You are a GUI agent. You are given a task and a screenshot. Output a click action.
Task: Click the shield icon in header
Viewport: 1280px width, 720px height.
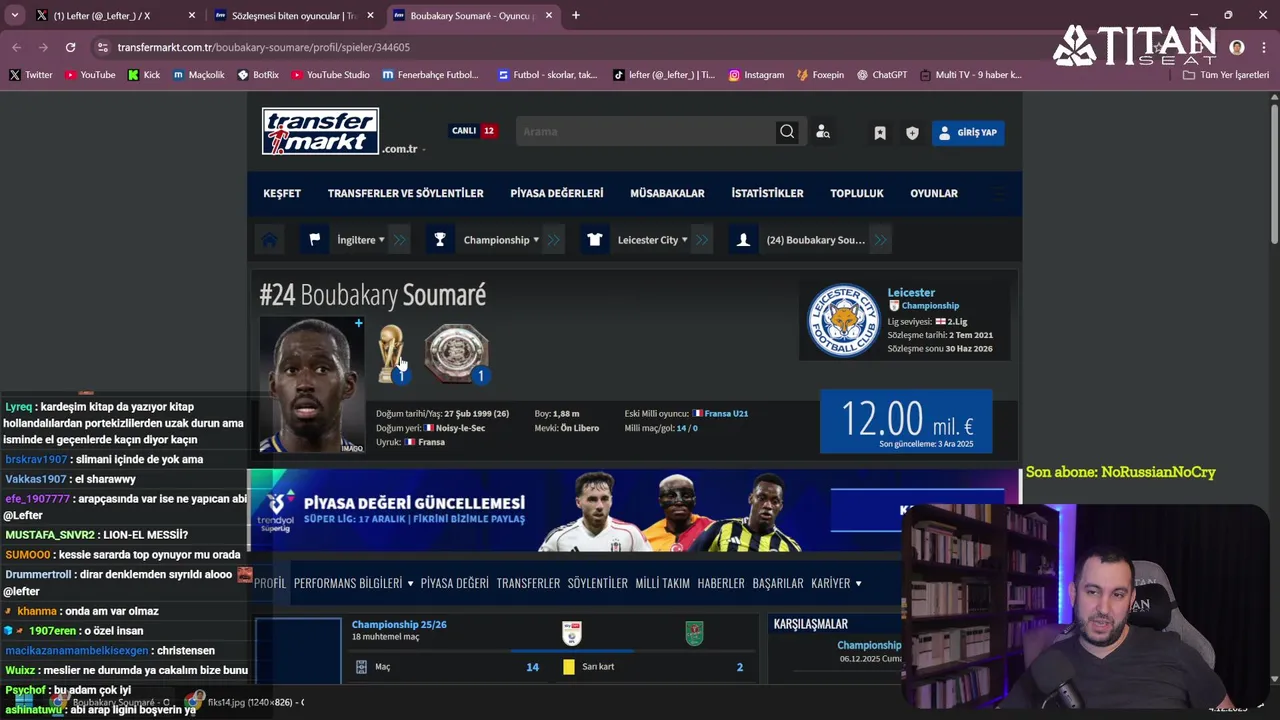(912, 133)
